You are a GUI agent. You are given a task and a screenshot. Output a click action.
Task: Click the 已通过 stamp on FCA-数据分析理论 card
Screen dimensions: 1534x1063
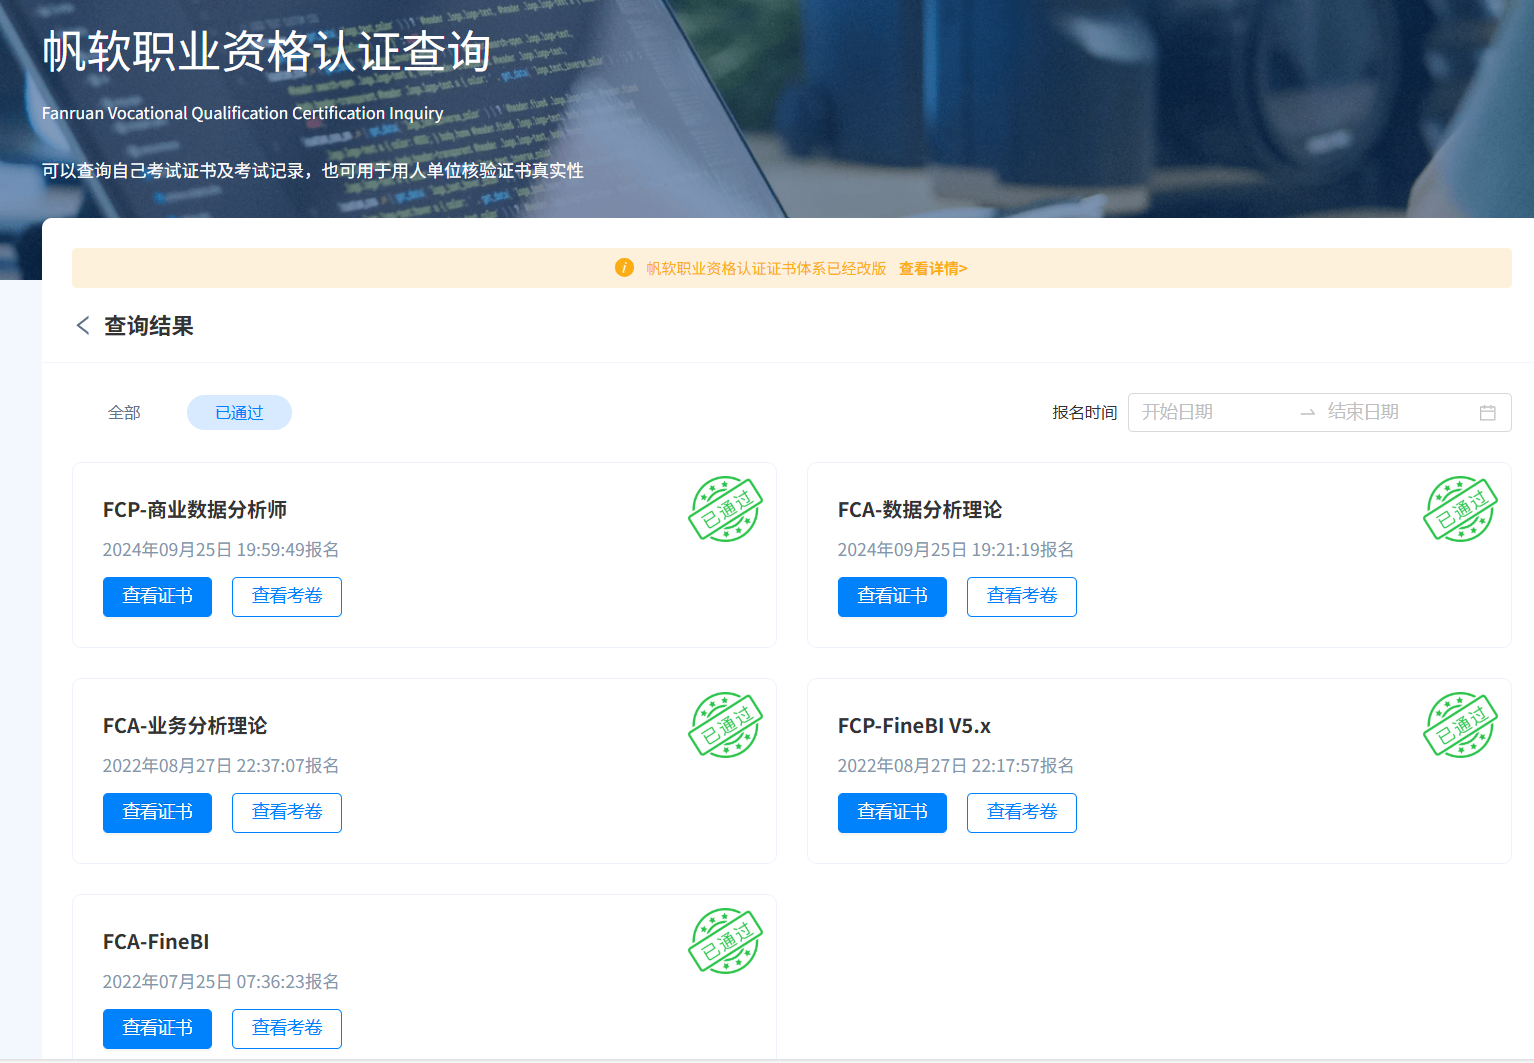pyautogui.click(x=1460, y=509)
